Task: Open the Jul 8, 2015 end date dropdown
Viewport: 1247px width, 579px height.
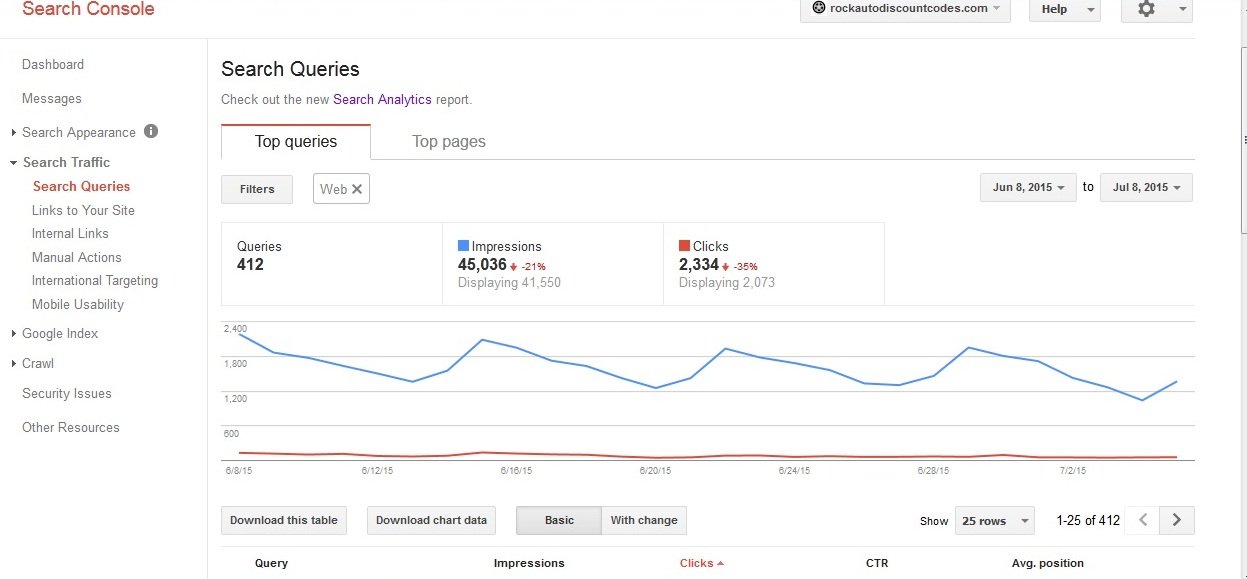Action: click(1146, 188)
